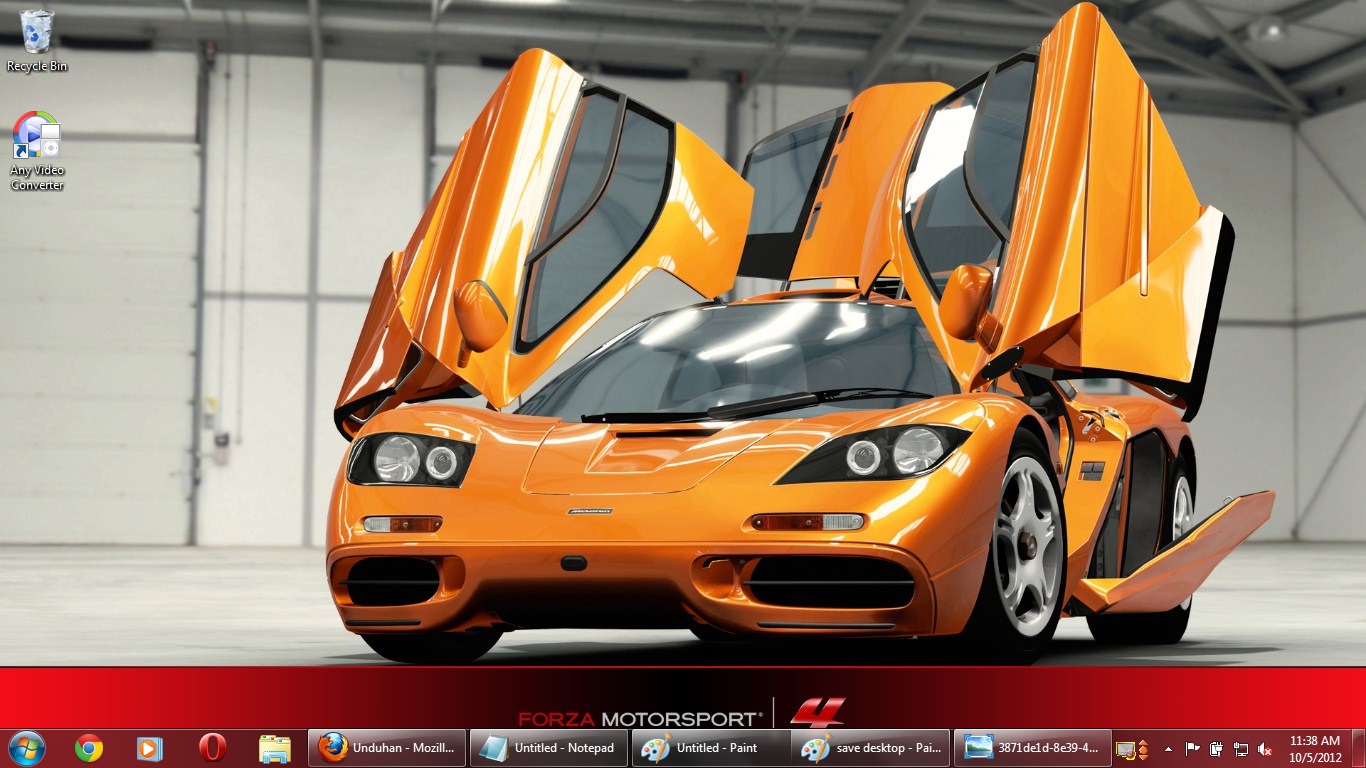The height and width of the screenshot is (768, 1366).
Task: Open the network connection tray icon
Action: pyautogui.click(x=1241, y=749)
